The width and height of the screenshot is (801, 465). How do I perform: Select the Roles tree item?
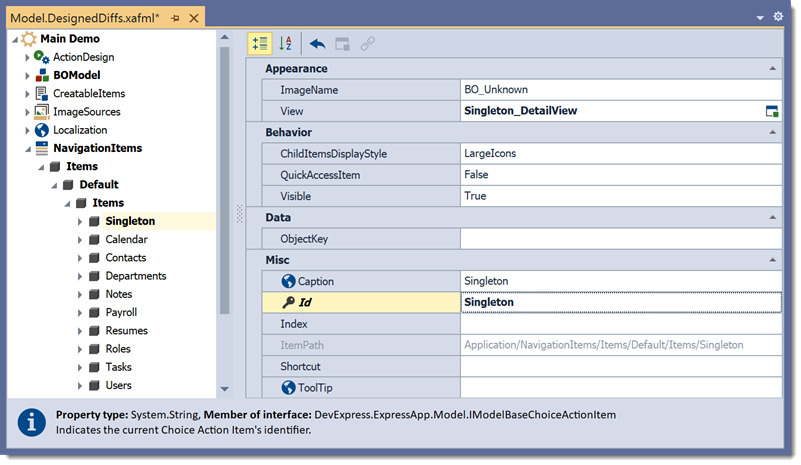pos(118,349)
